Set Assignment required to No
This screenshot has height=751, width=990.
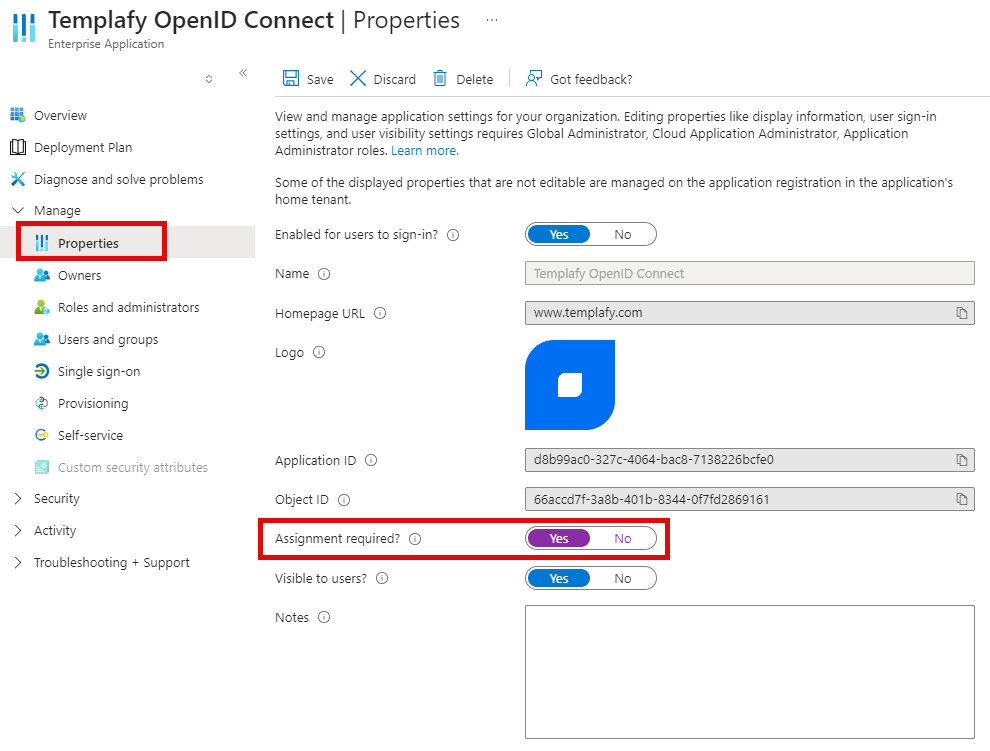pos(622,538)
